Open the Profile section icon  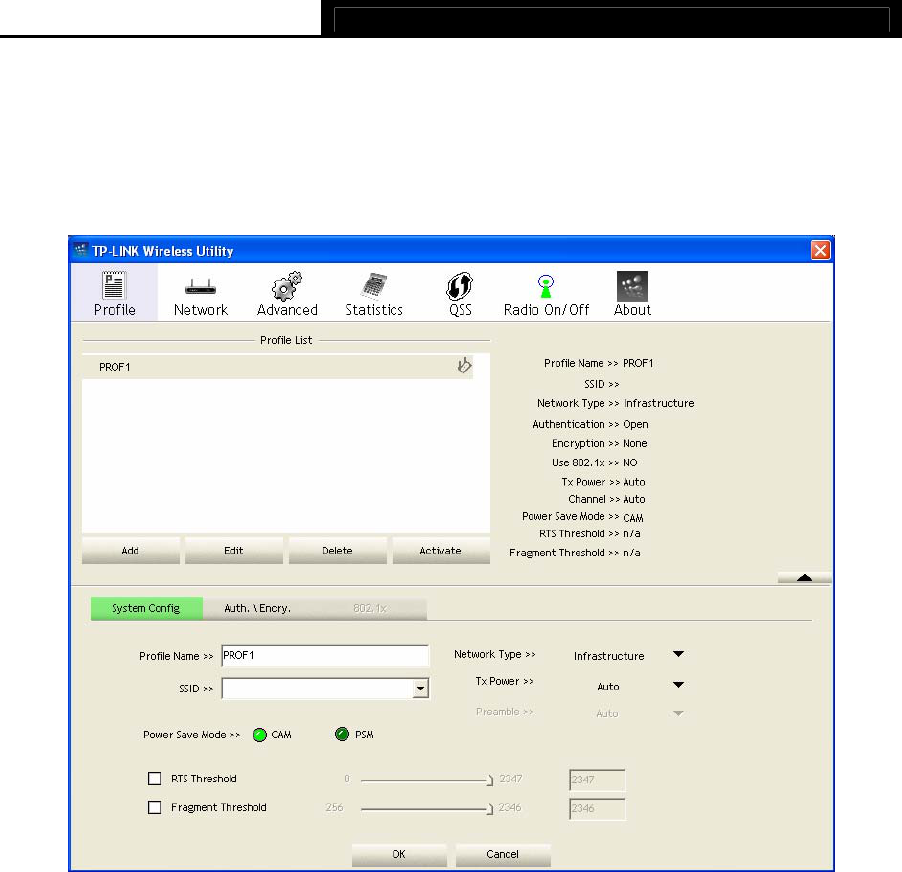pos(114,286)
